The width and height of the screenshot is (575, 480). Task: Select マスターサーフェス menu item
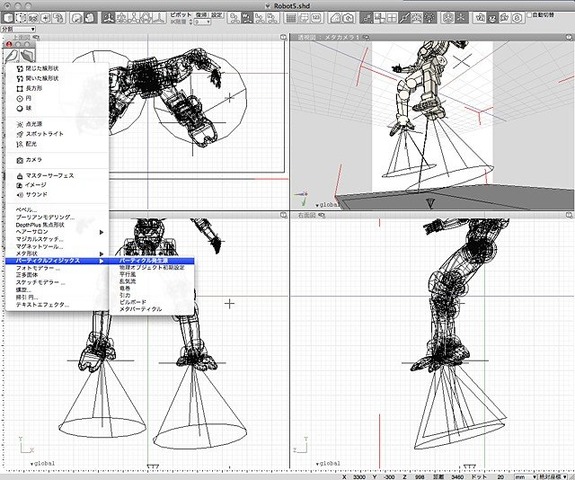[57, 176]
